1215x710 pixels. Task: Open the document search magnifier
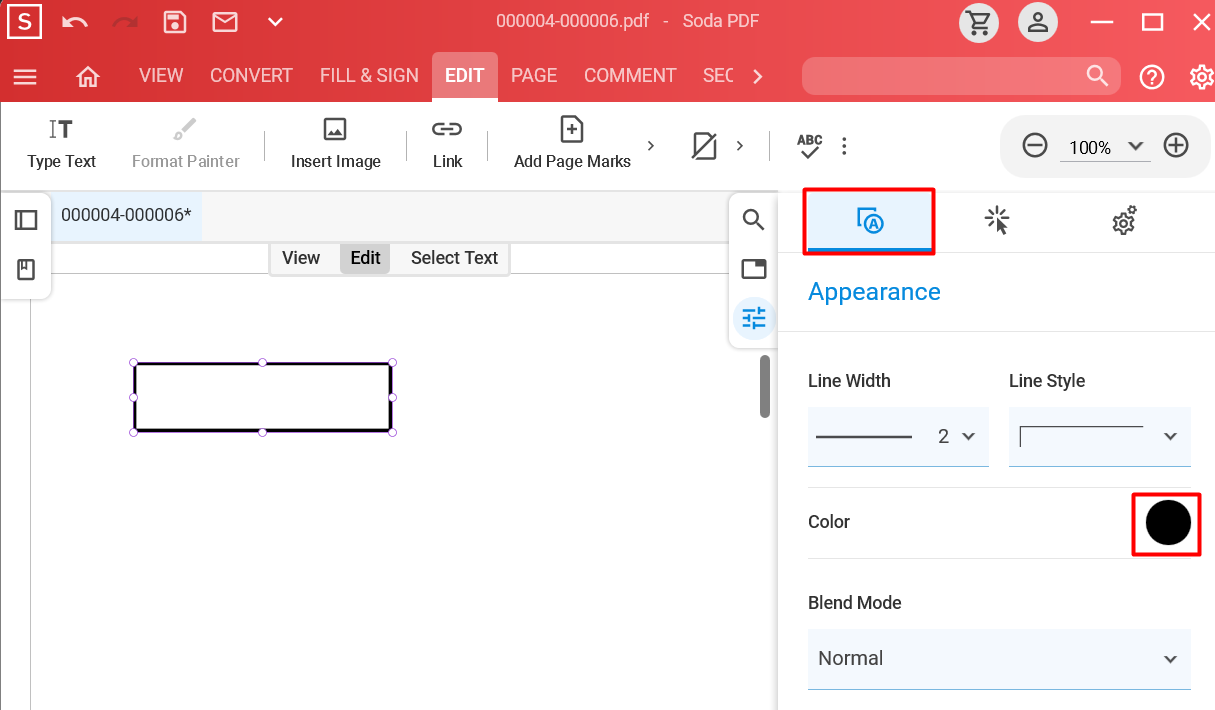tap(754, 220)
